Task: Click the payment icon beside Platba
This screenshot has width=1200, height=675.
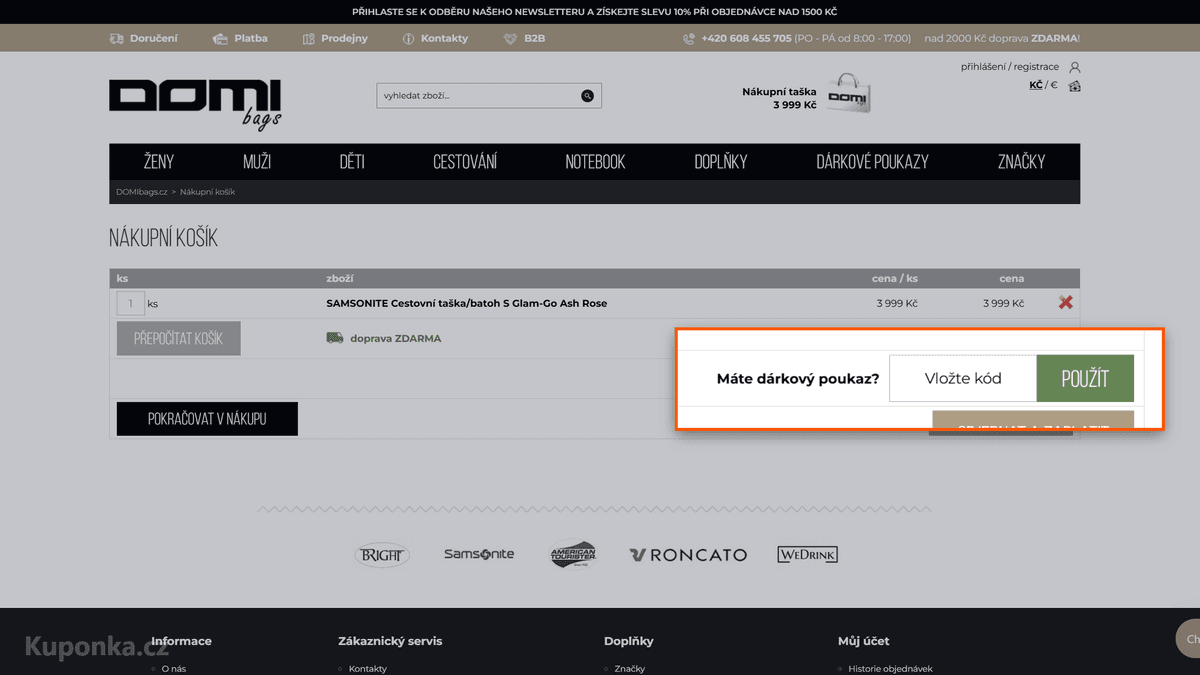Action: tap(220, 38)
